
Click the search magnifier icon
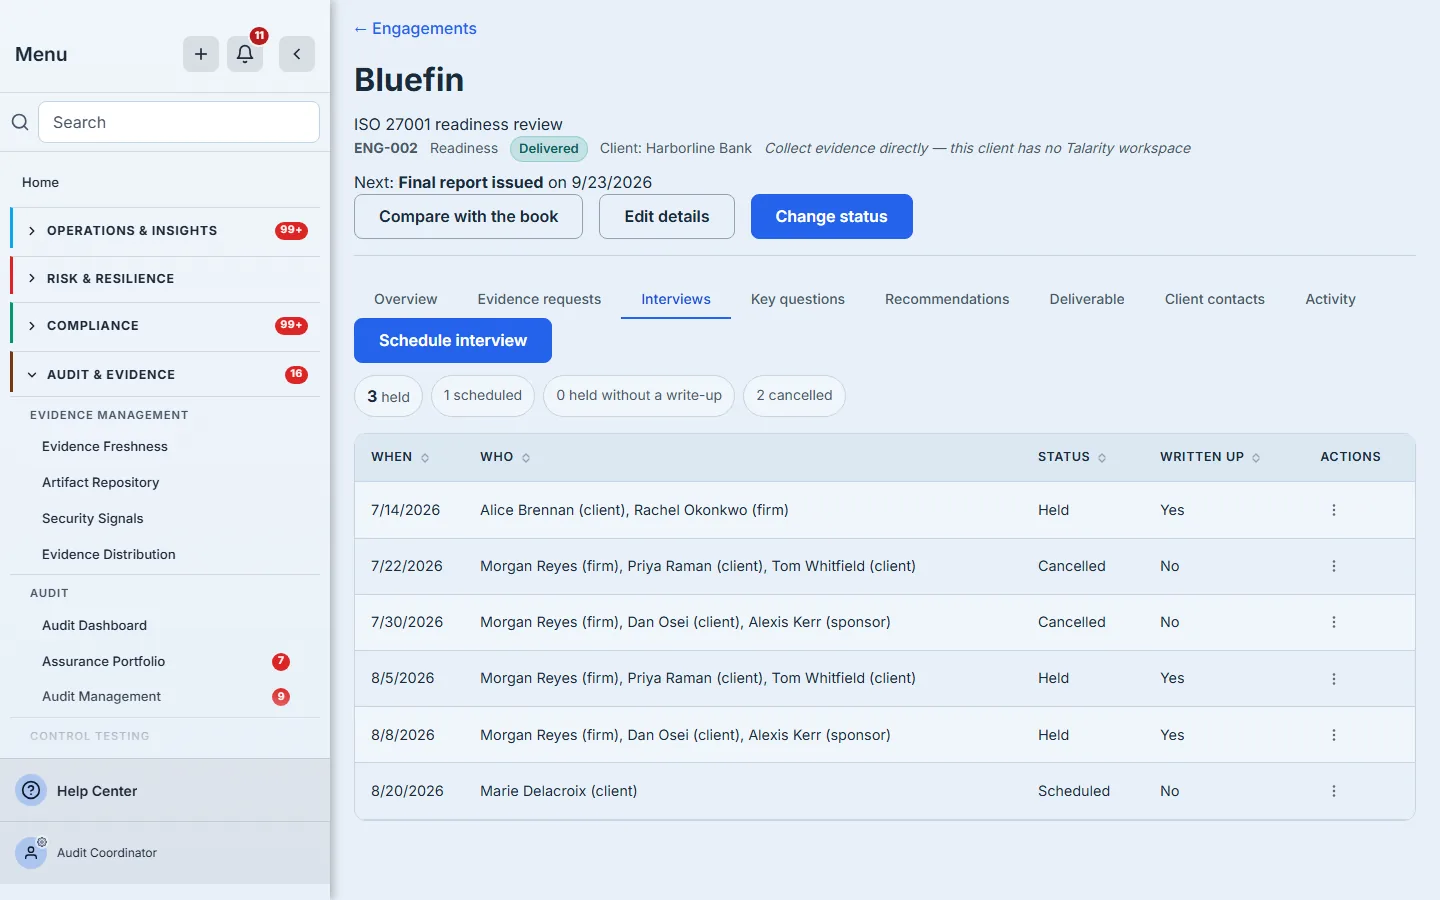pos(20,122)
